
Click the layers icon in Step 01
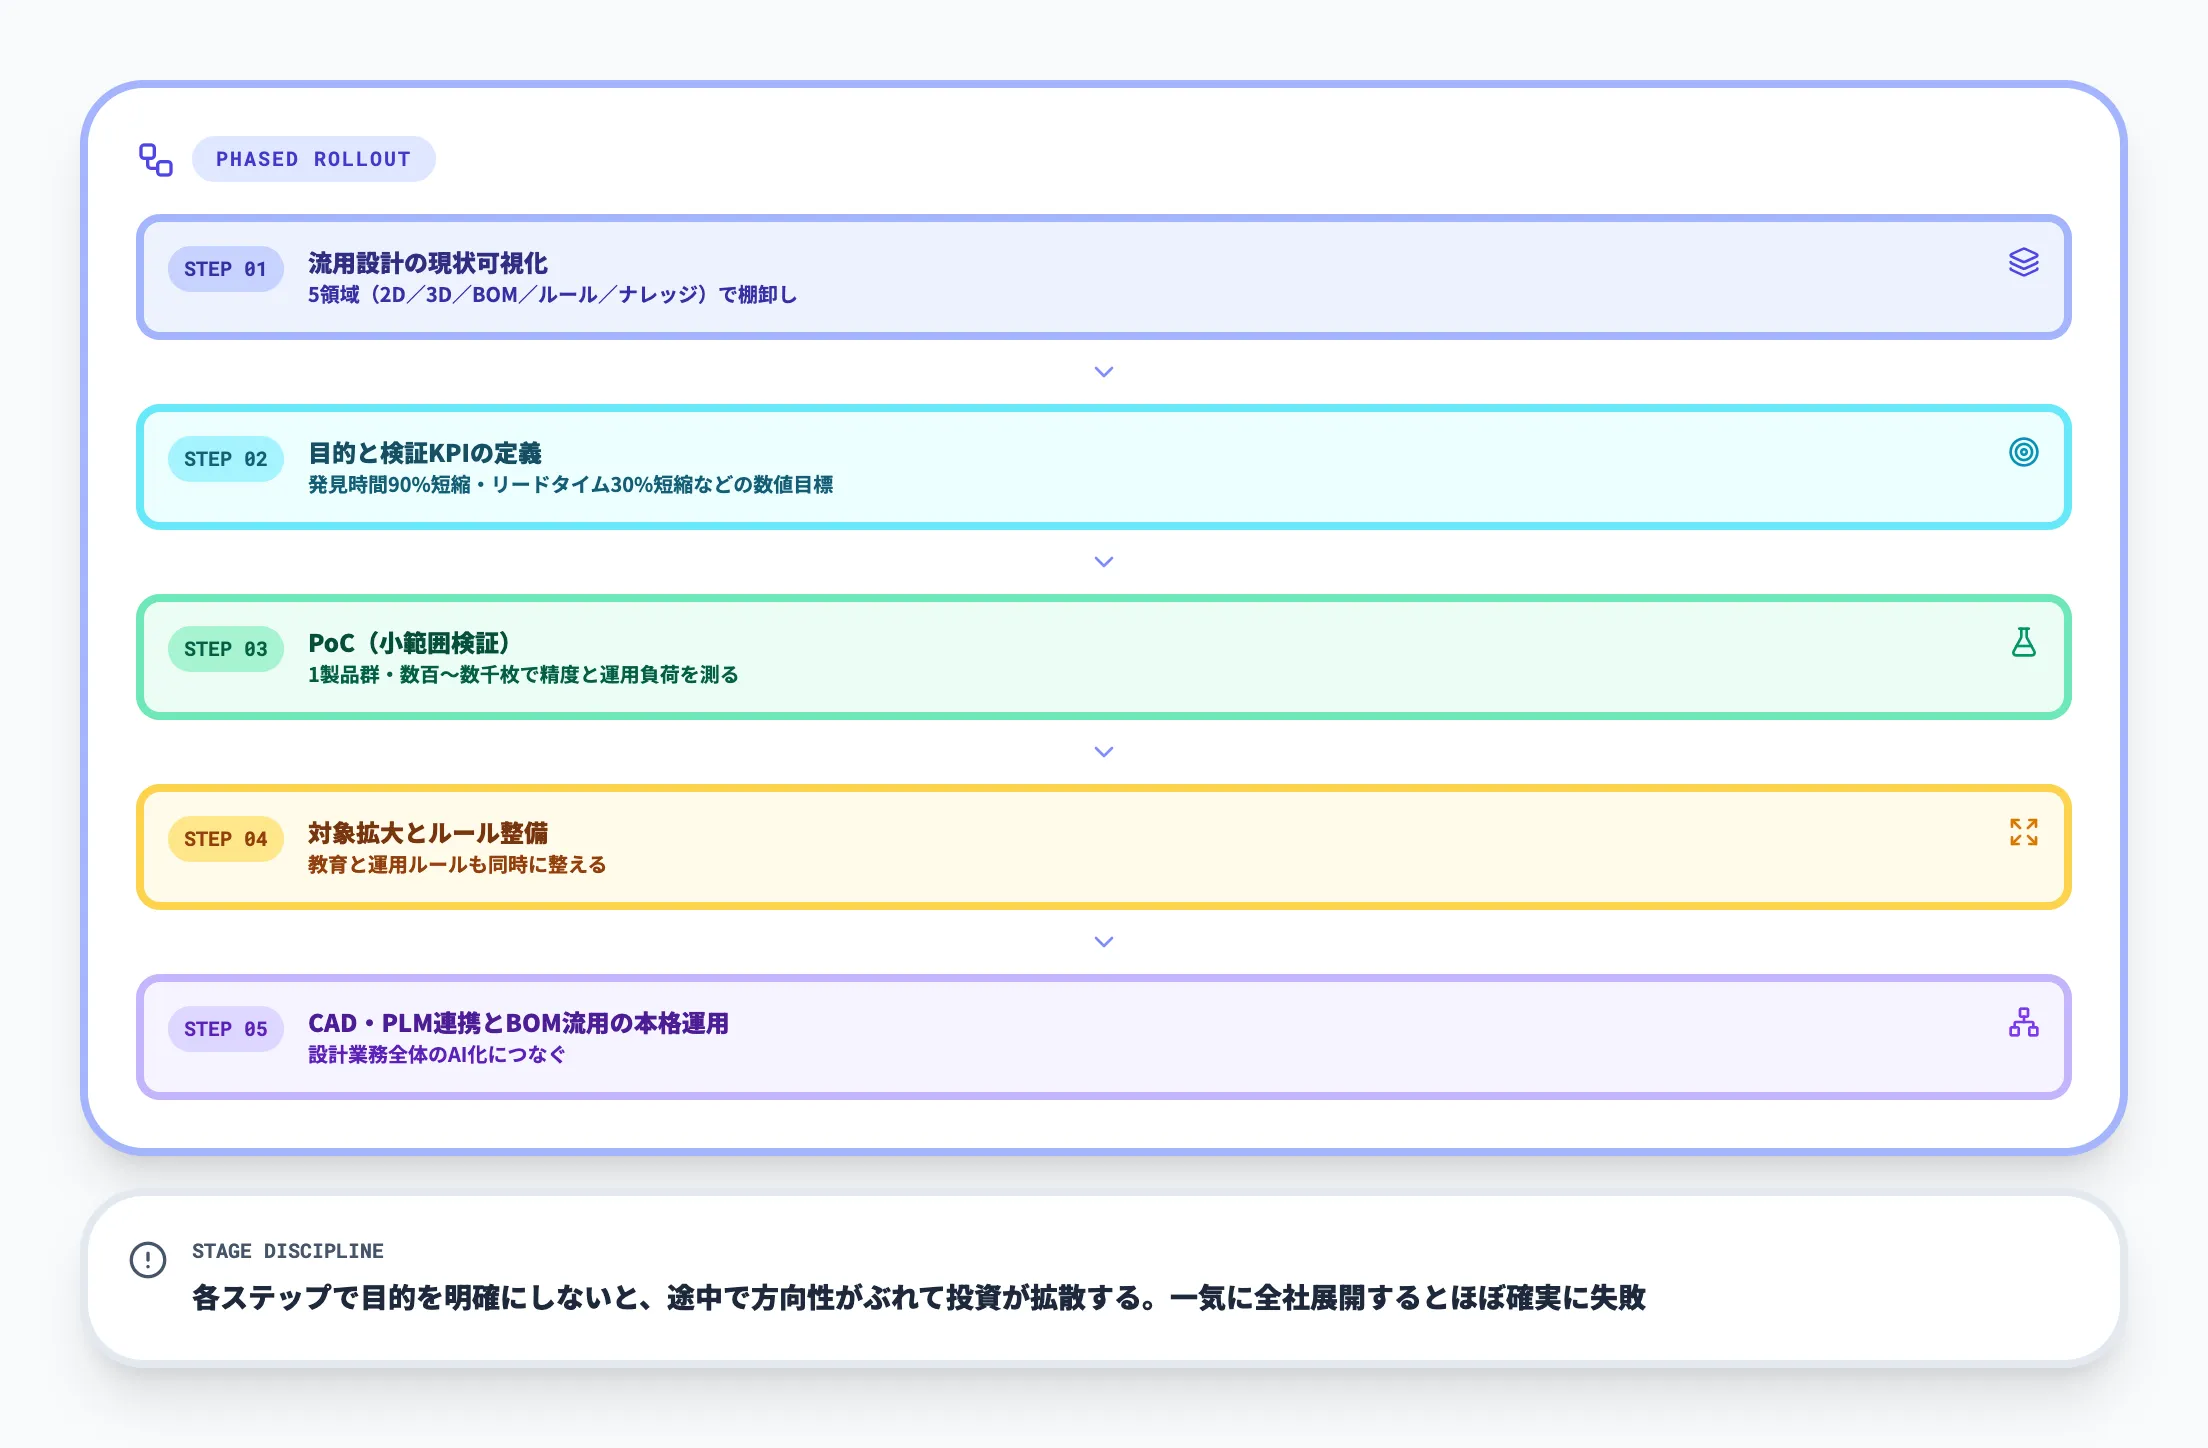2023,262
